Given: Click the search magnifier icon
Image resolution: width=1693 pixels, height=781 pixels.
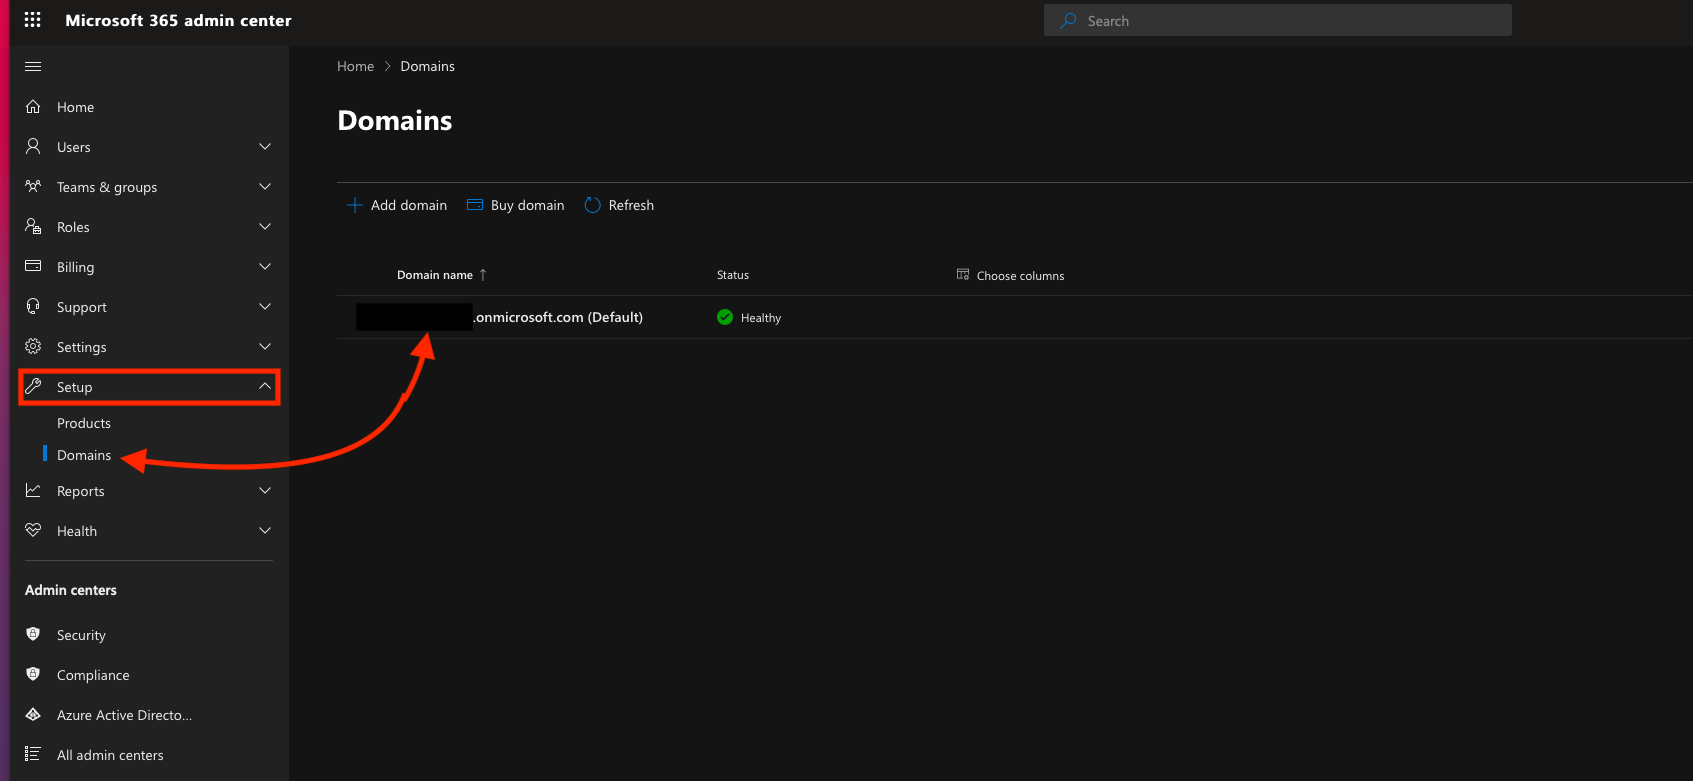Looking at the screenshot, I should 1068,20.
